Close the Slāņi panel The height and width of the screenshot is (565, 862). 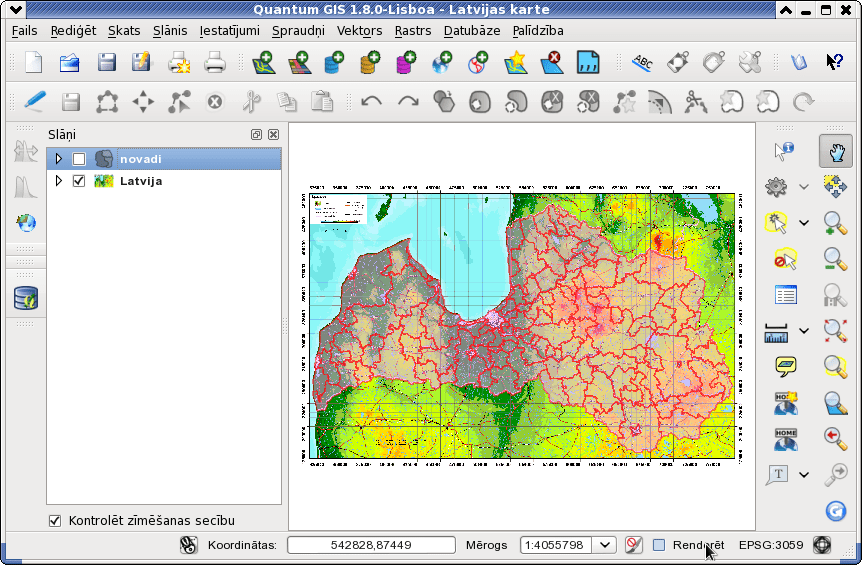[x=273, y=135]
